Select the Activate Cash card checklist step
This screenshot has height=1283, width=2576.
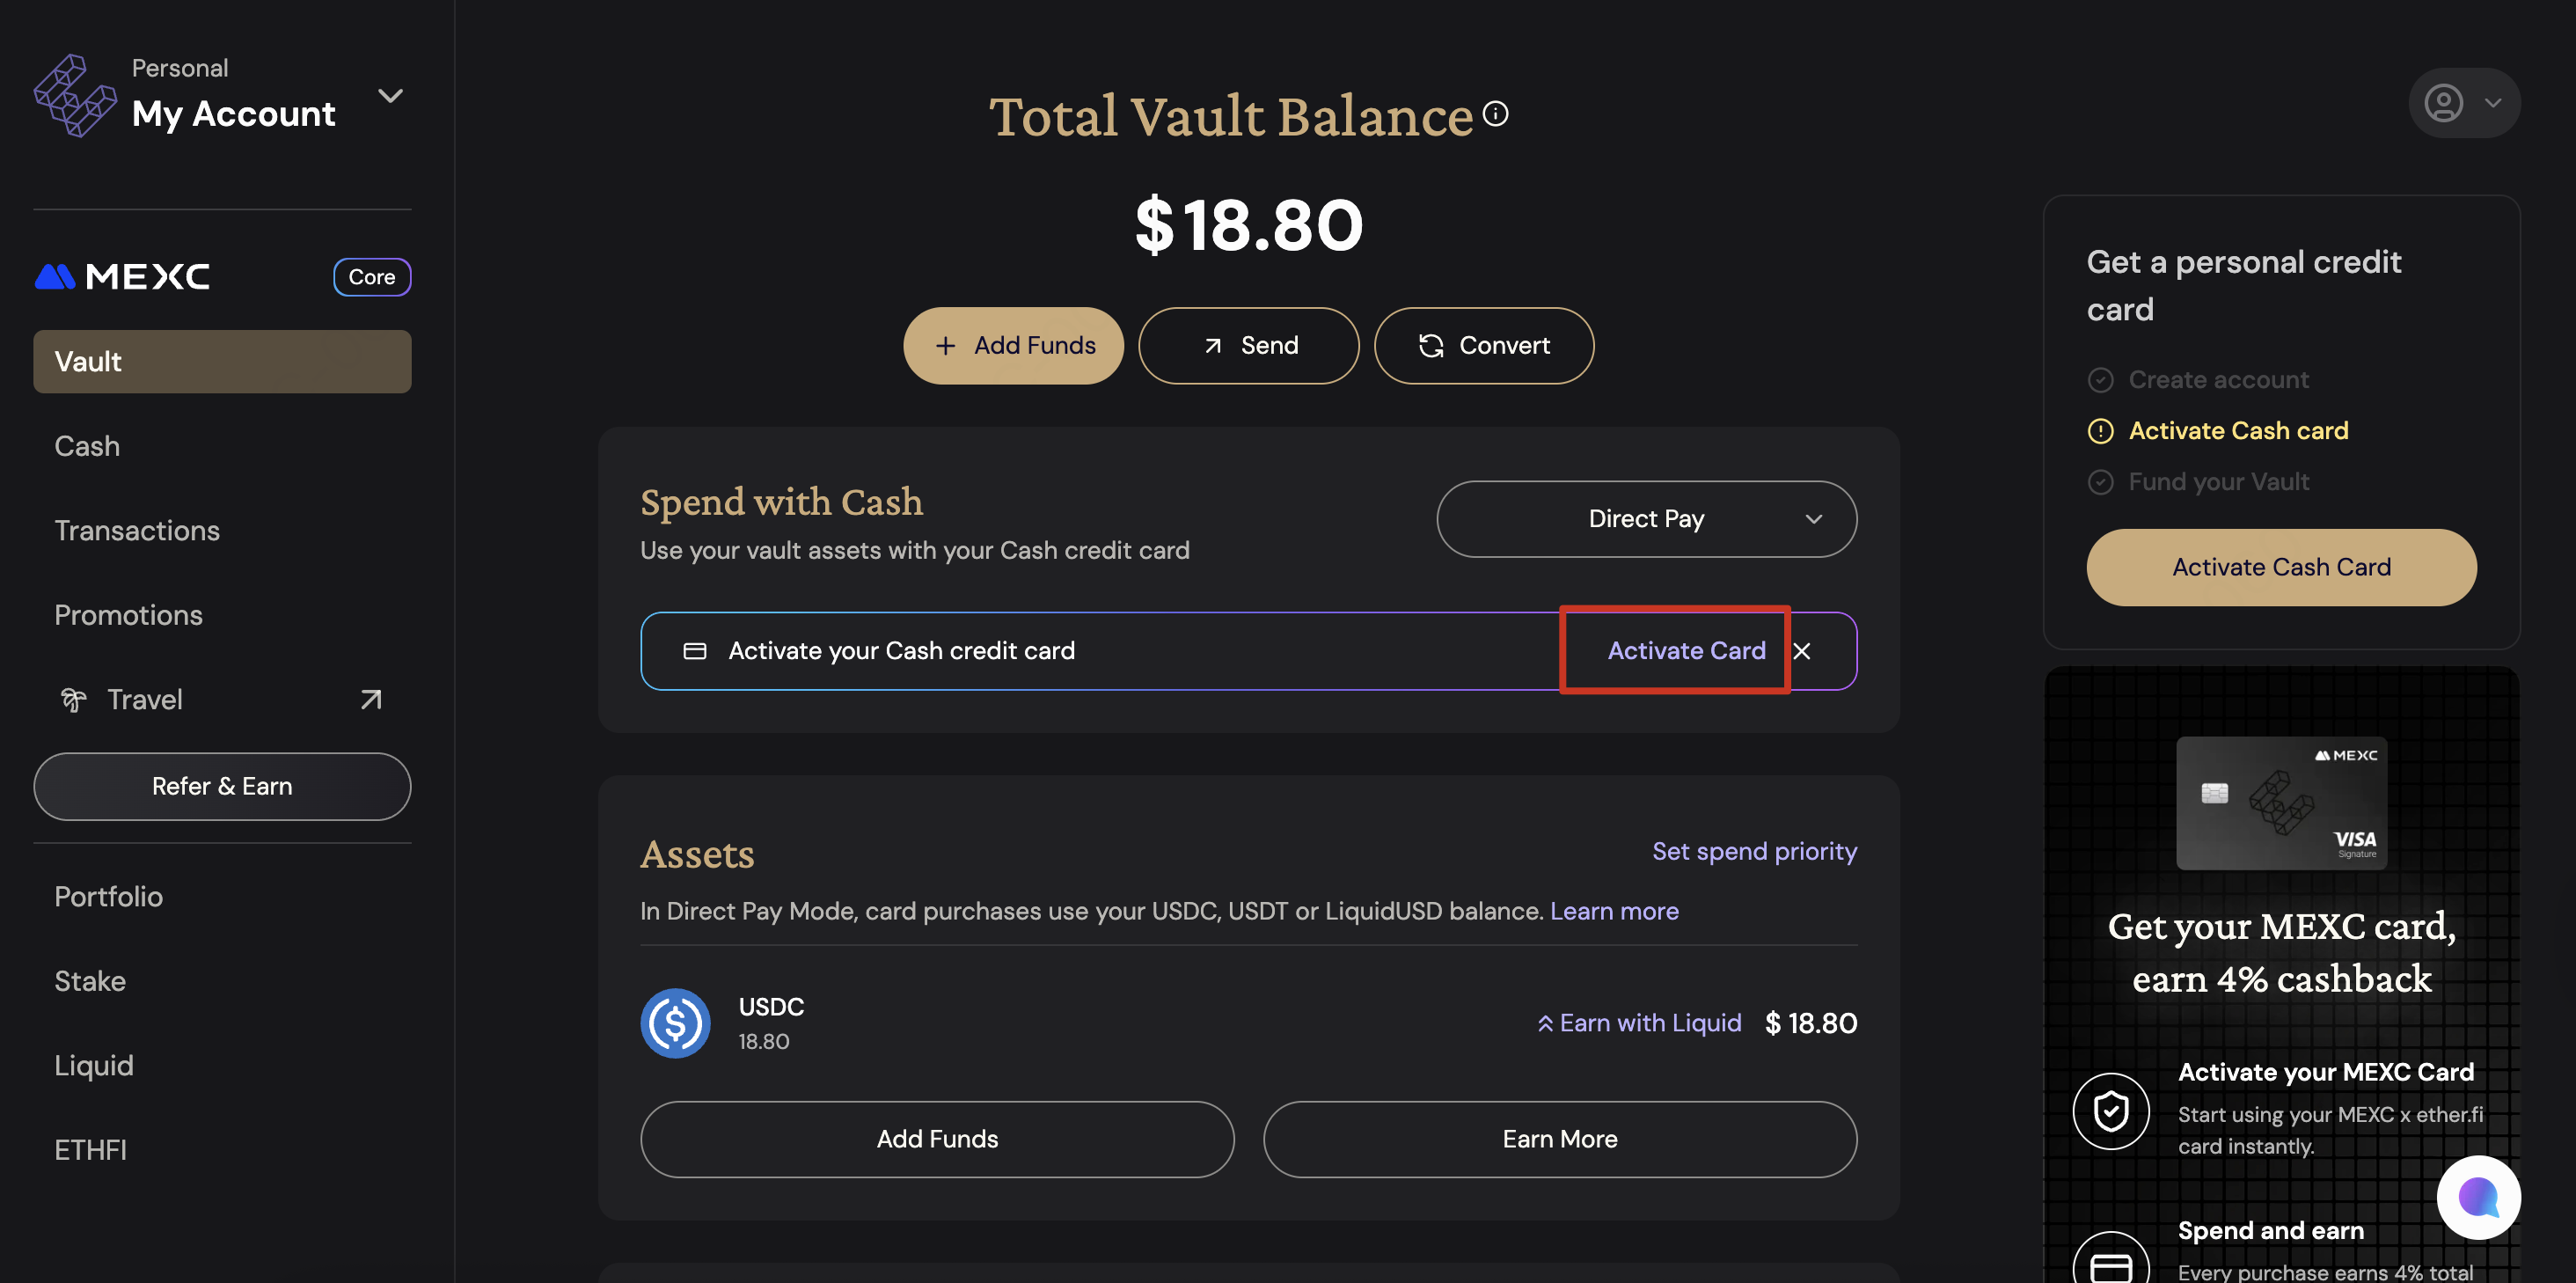coord(2237,431)
